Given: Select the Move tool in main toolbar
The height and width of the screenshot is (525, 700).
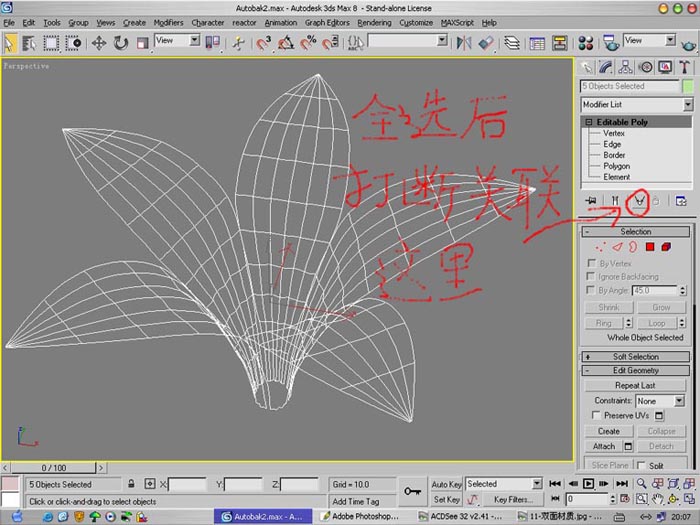Looking at the screenshot, I should click(x=98, y=43).
